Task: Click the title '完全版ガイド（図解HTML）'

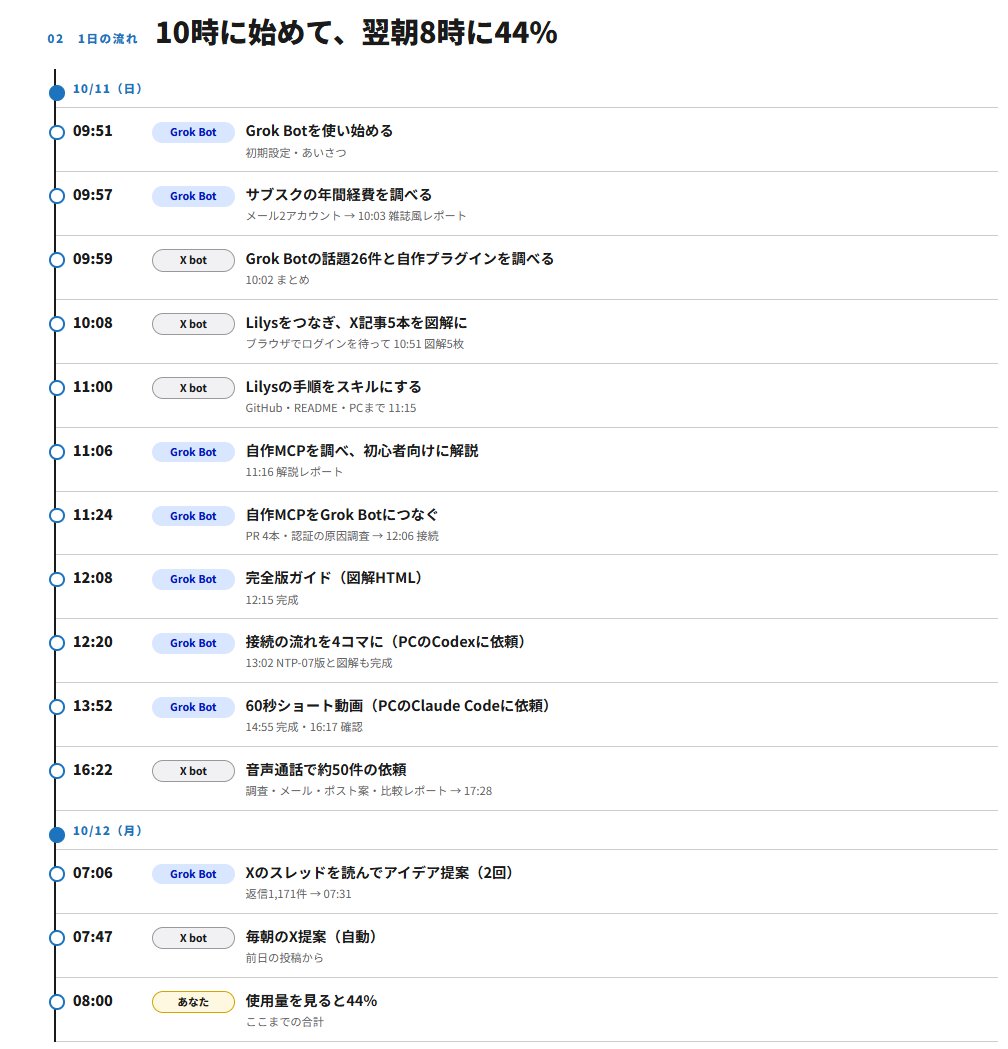Action: (x=334, y=578)
